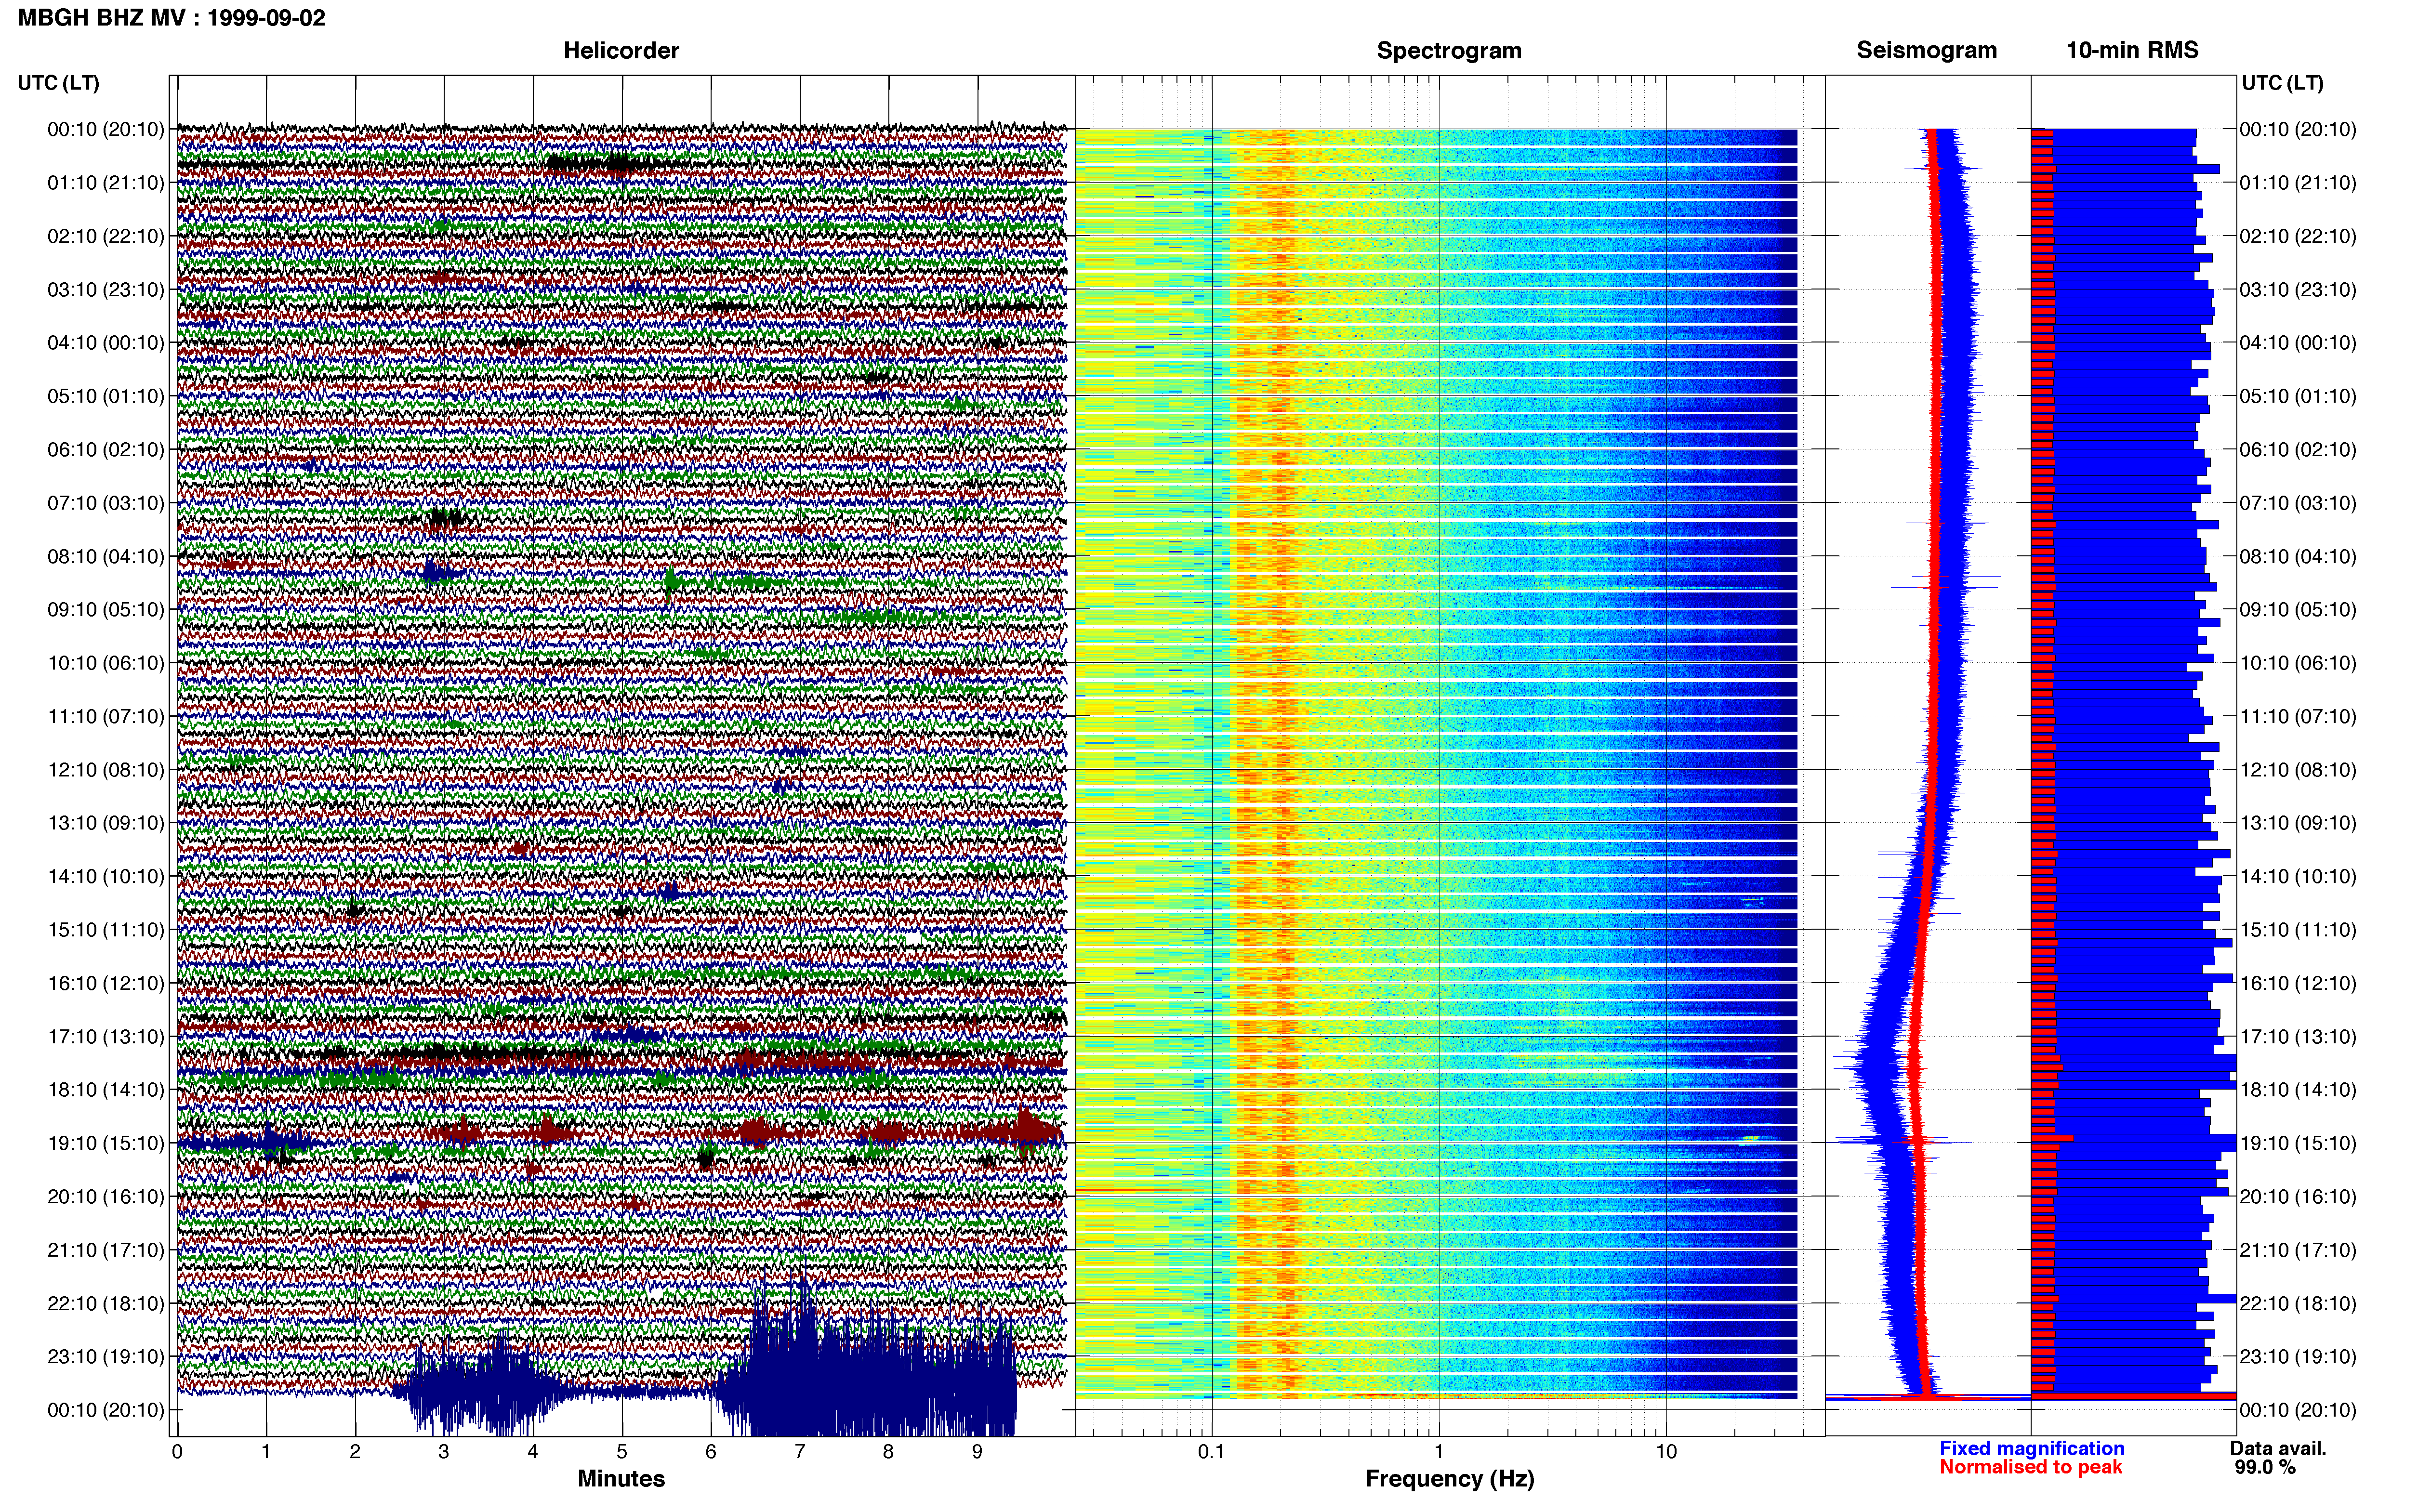The width and height of the screenshot is (2418, 1512).
Task: Click the left '08:10 (04:10)' time label
Action: [106, 556]
